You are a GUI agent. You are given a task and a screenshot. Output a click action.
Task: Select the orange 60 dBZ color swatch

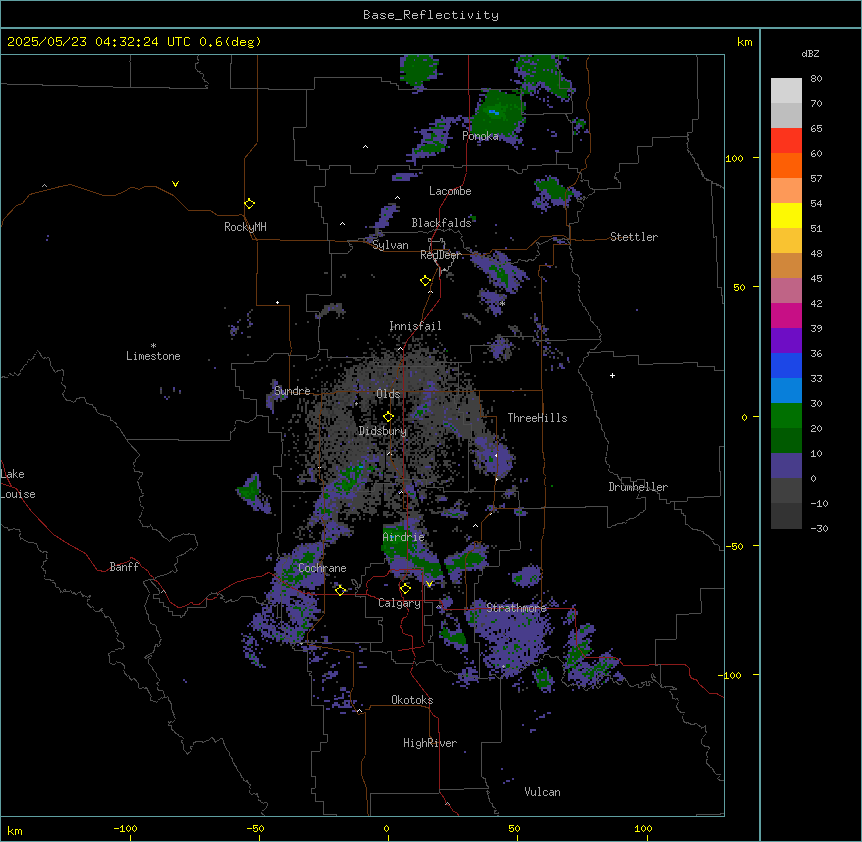click(x=786, y=165)
